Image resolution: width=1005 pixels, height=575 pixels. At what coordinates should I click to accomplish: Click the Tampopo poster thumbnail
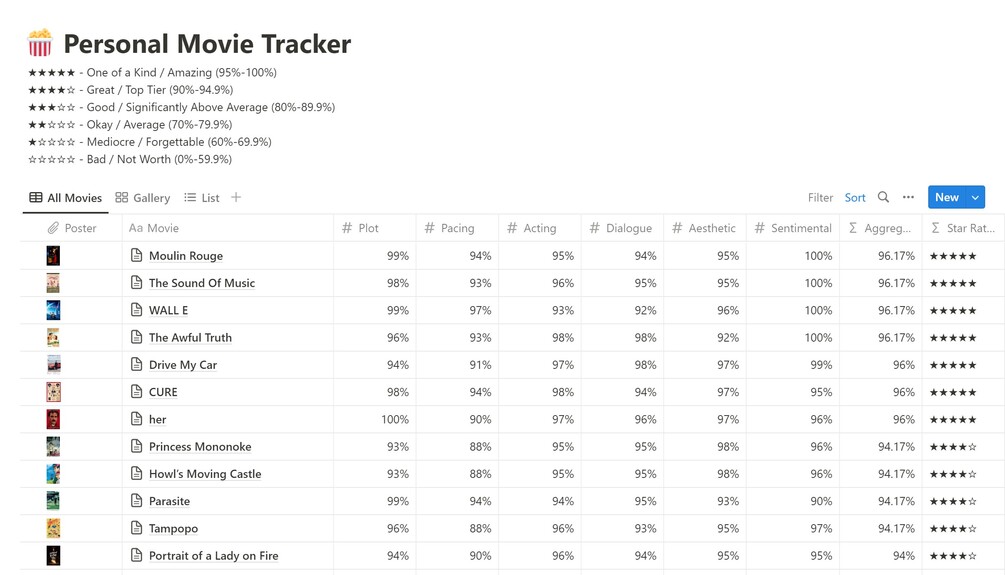tap(53, 528)
